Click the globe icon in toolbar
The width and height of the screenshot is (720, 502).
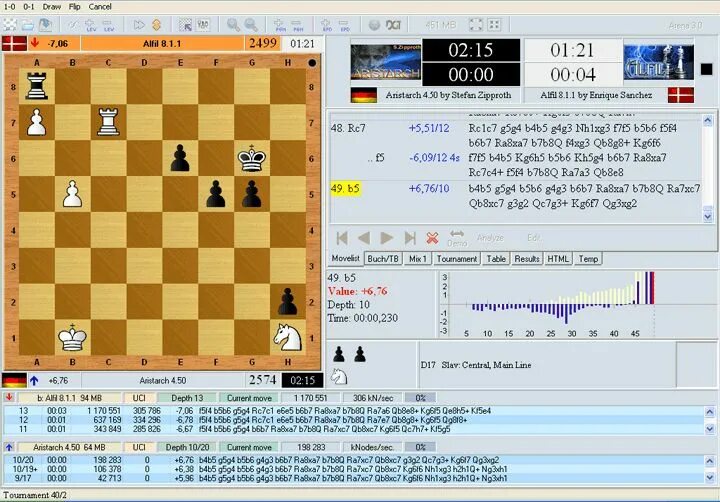coord(374,25)
